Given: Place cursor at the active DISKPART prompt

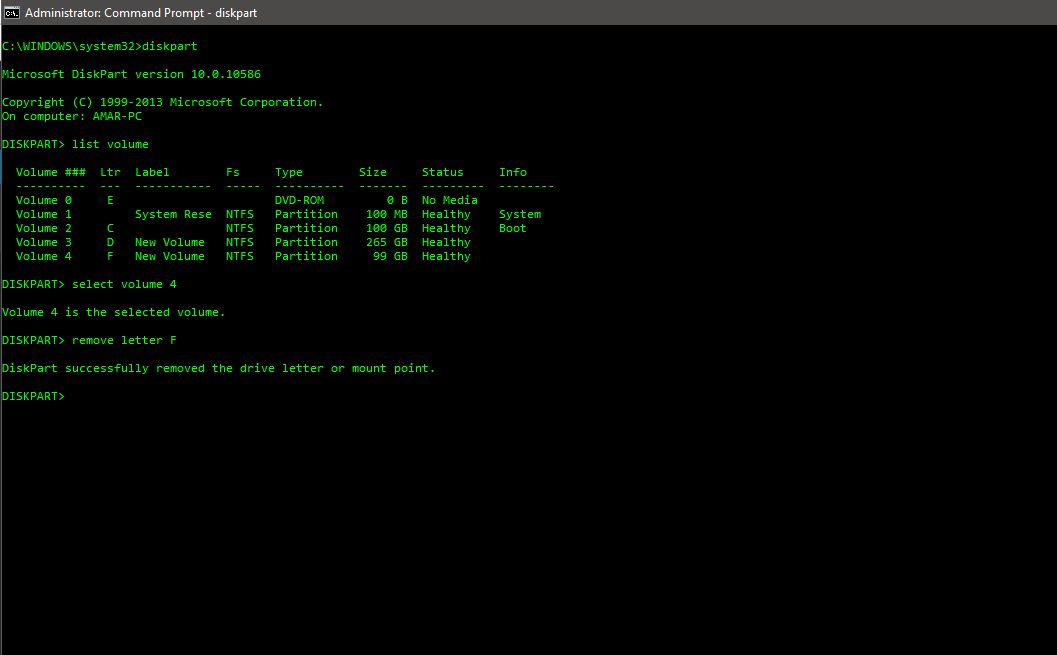Looking at the screenshot, I should (70, 395).
